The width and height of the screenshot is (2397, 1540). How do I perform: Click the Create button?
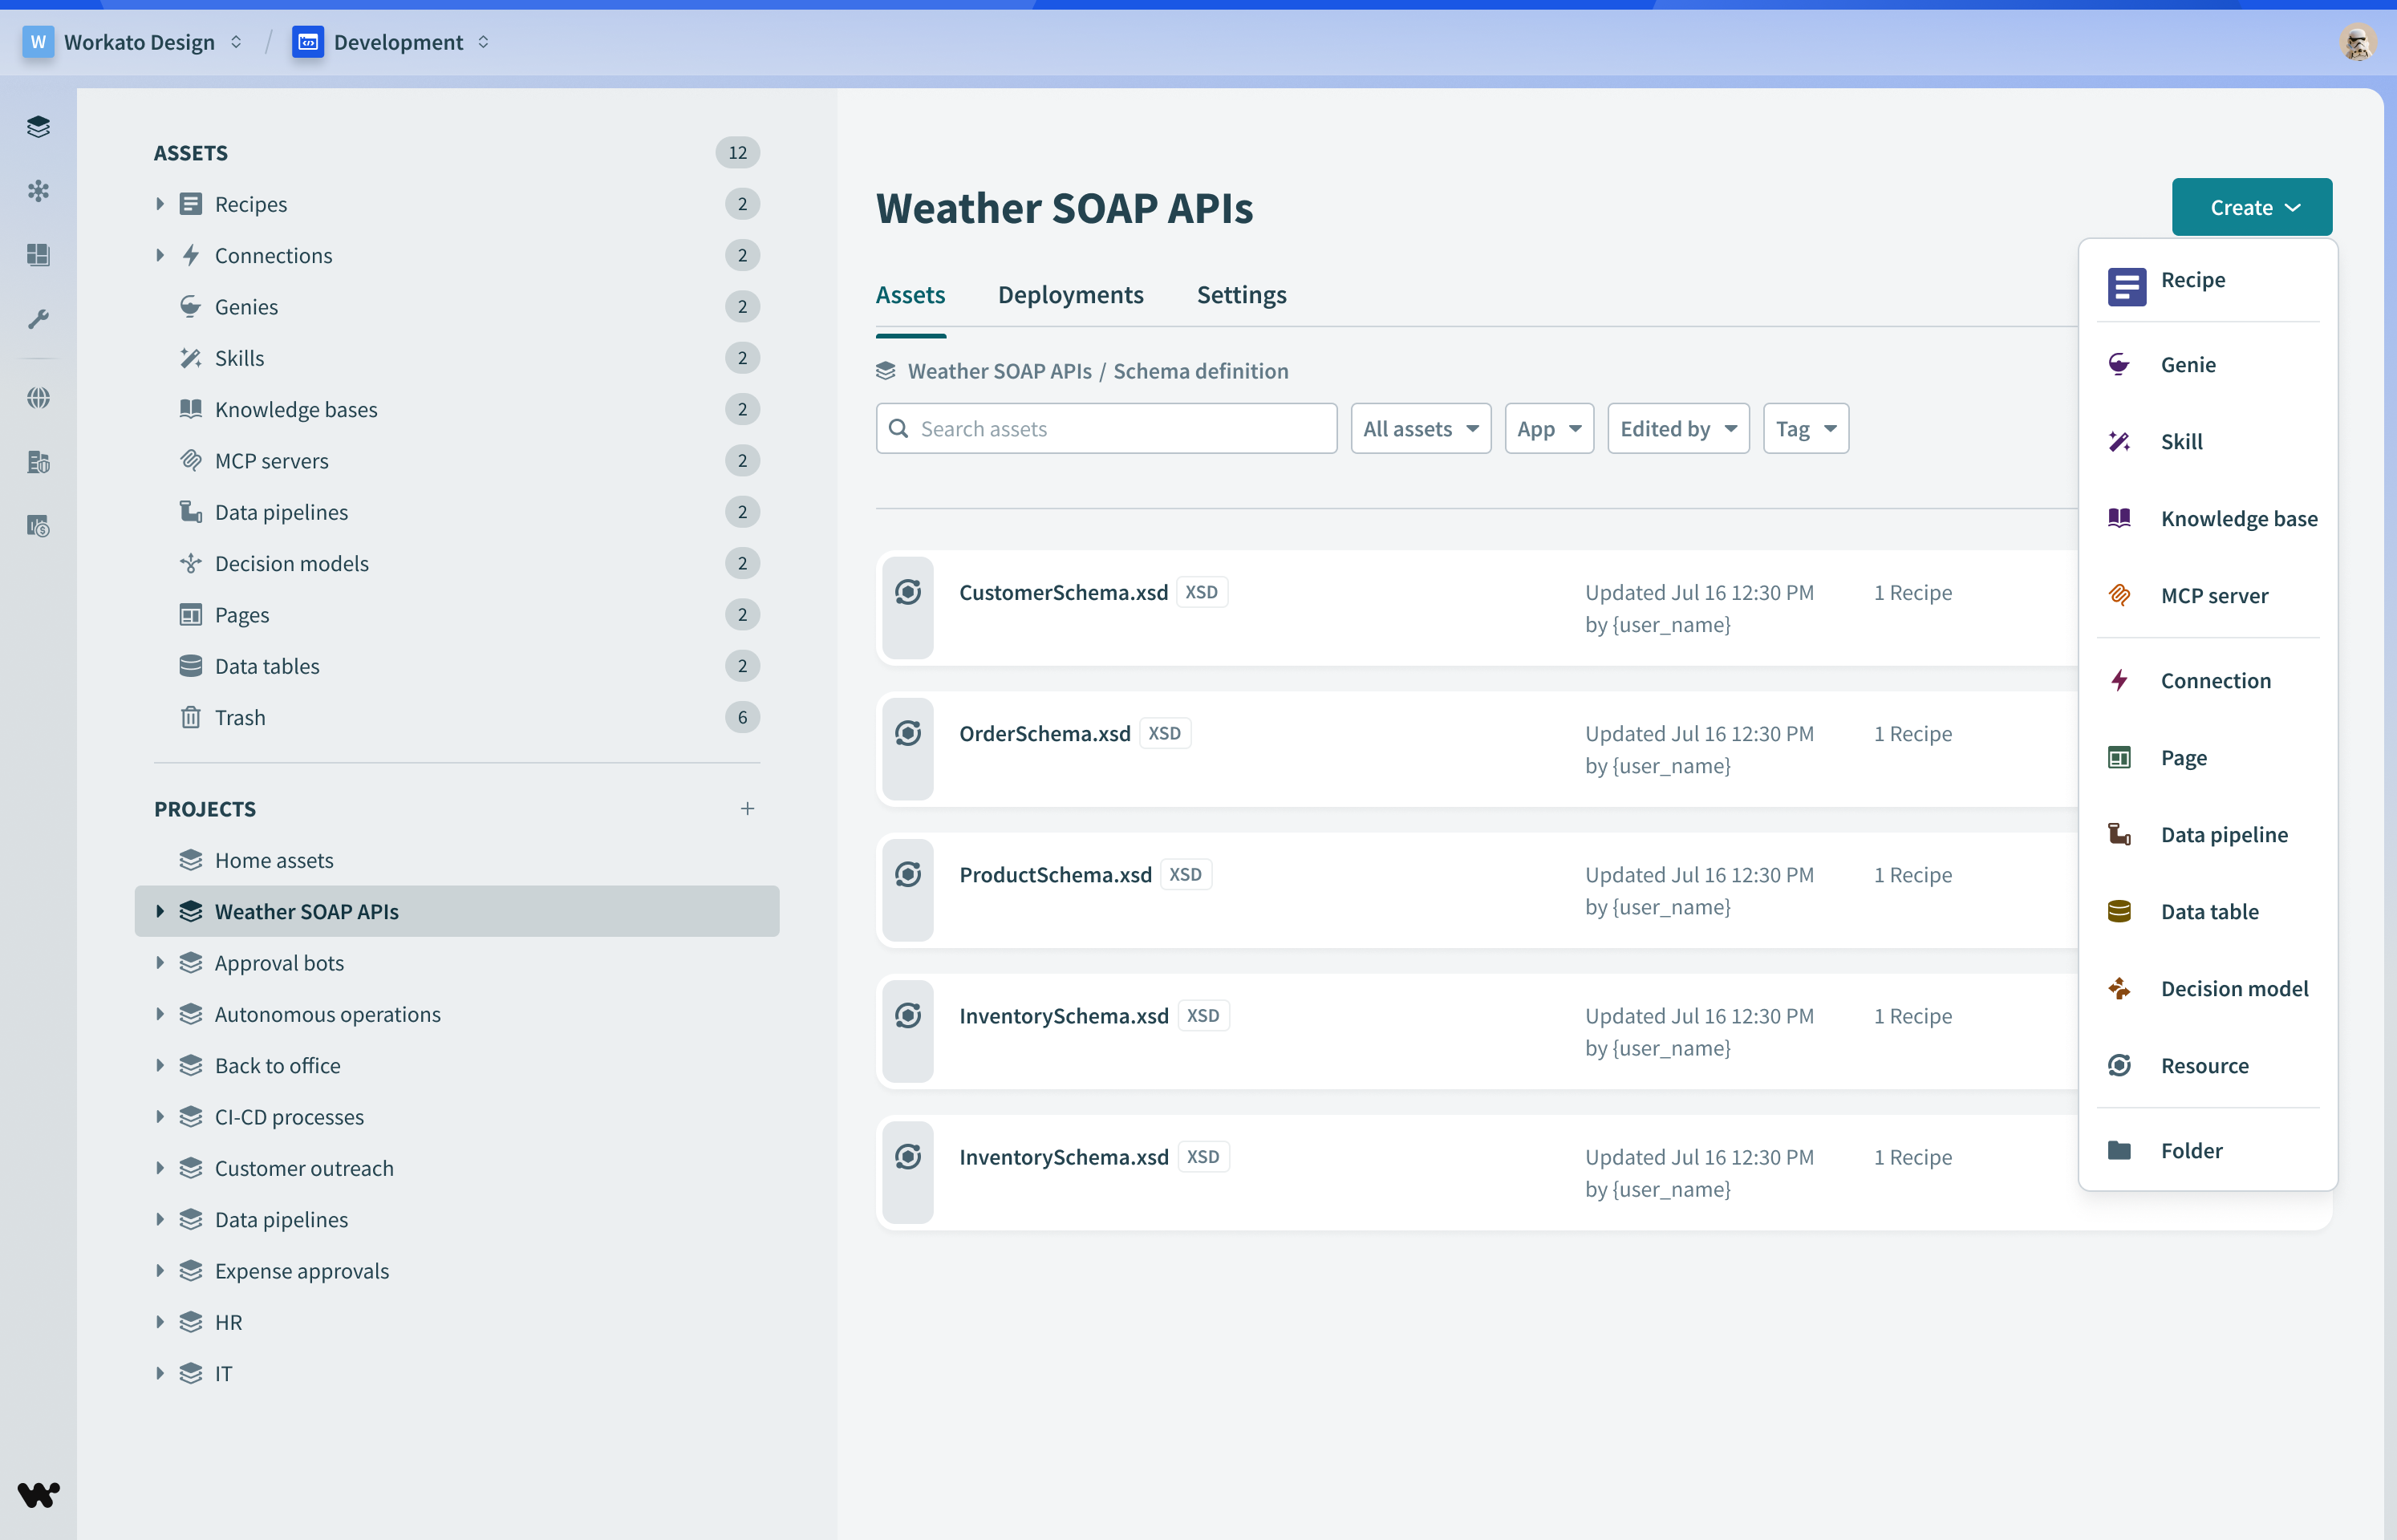pos(2251,207)
